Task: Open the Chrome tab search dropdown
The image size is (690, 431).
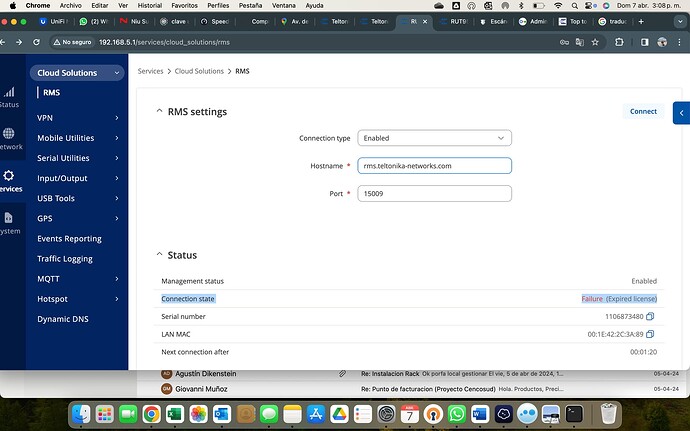Action: tap(680, 21)
